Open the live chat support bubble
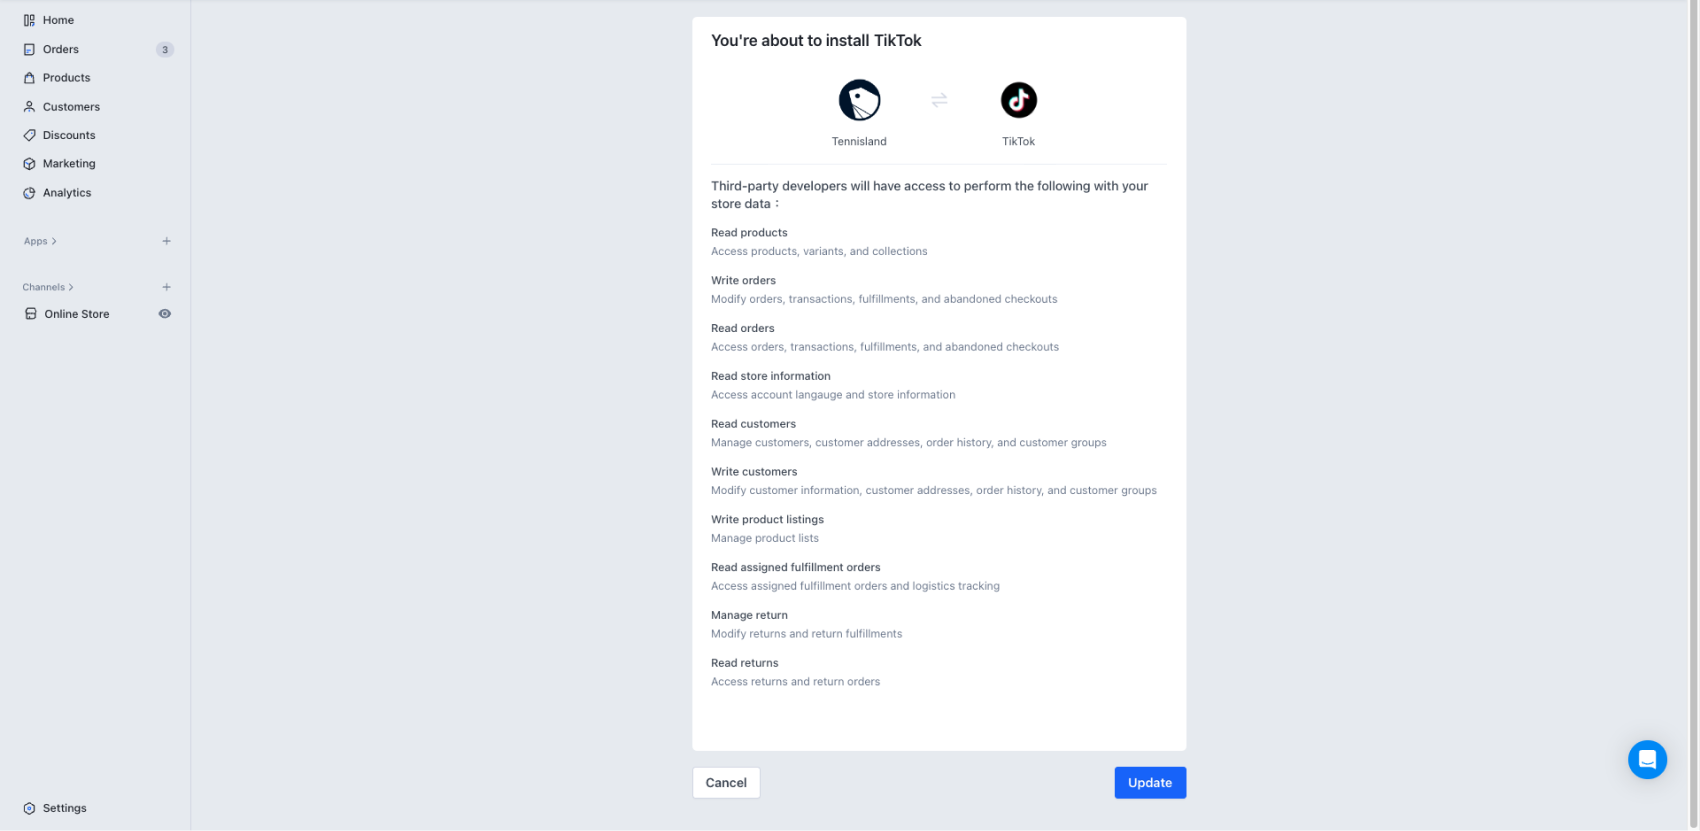The height and width of the screenshot is (831, 1700). point(1646,760)
